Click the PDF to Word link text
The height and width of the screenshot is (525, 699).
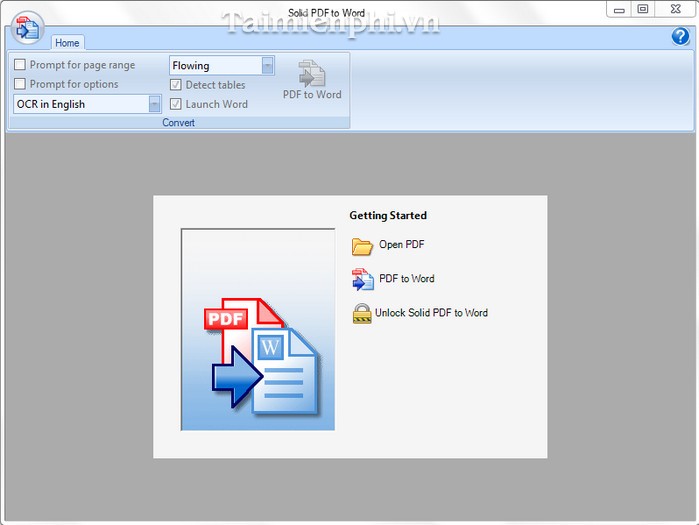coord(407,279)
